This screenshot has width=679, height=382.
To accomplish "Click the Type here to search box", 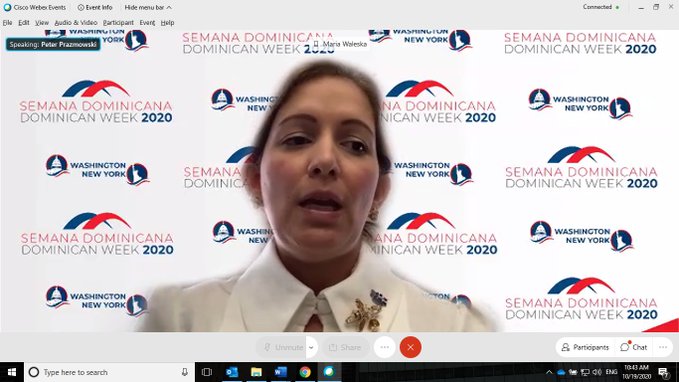I will click(110, 372).
